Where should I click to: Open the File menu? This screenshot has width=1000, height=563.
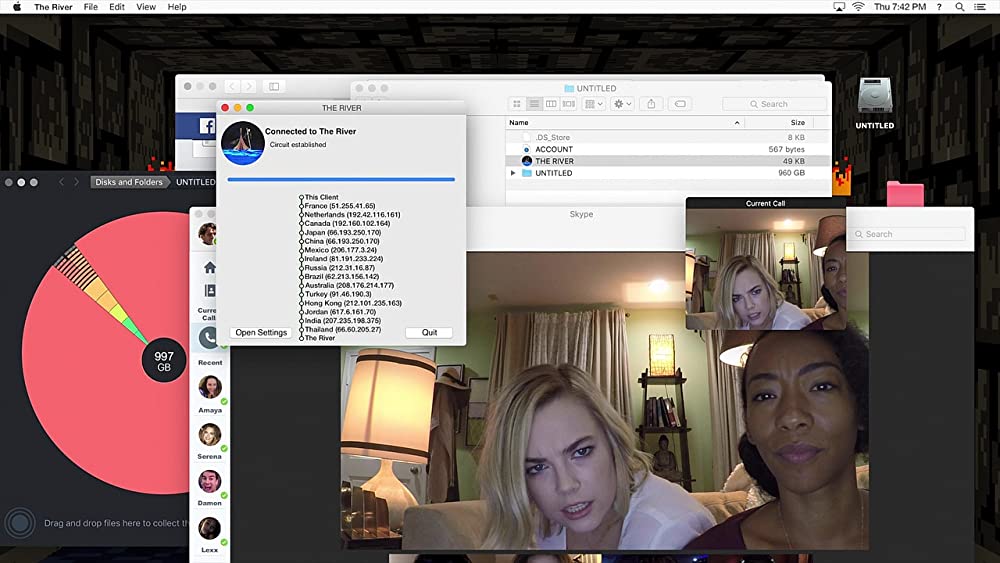click(x=91, y=7)
